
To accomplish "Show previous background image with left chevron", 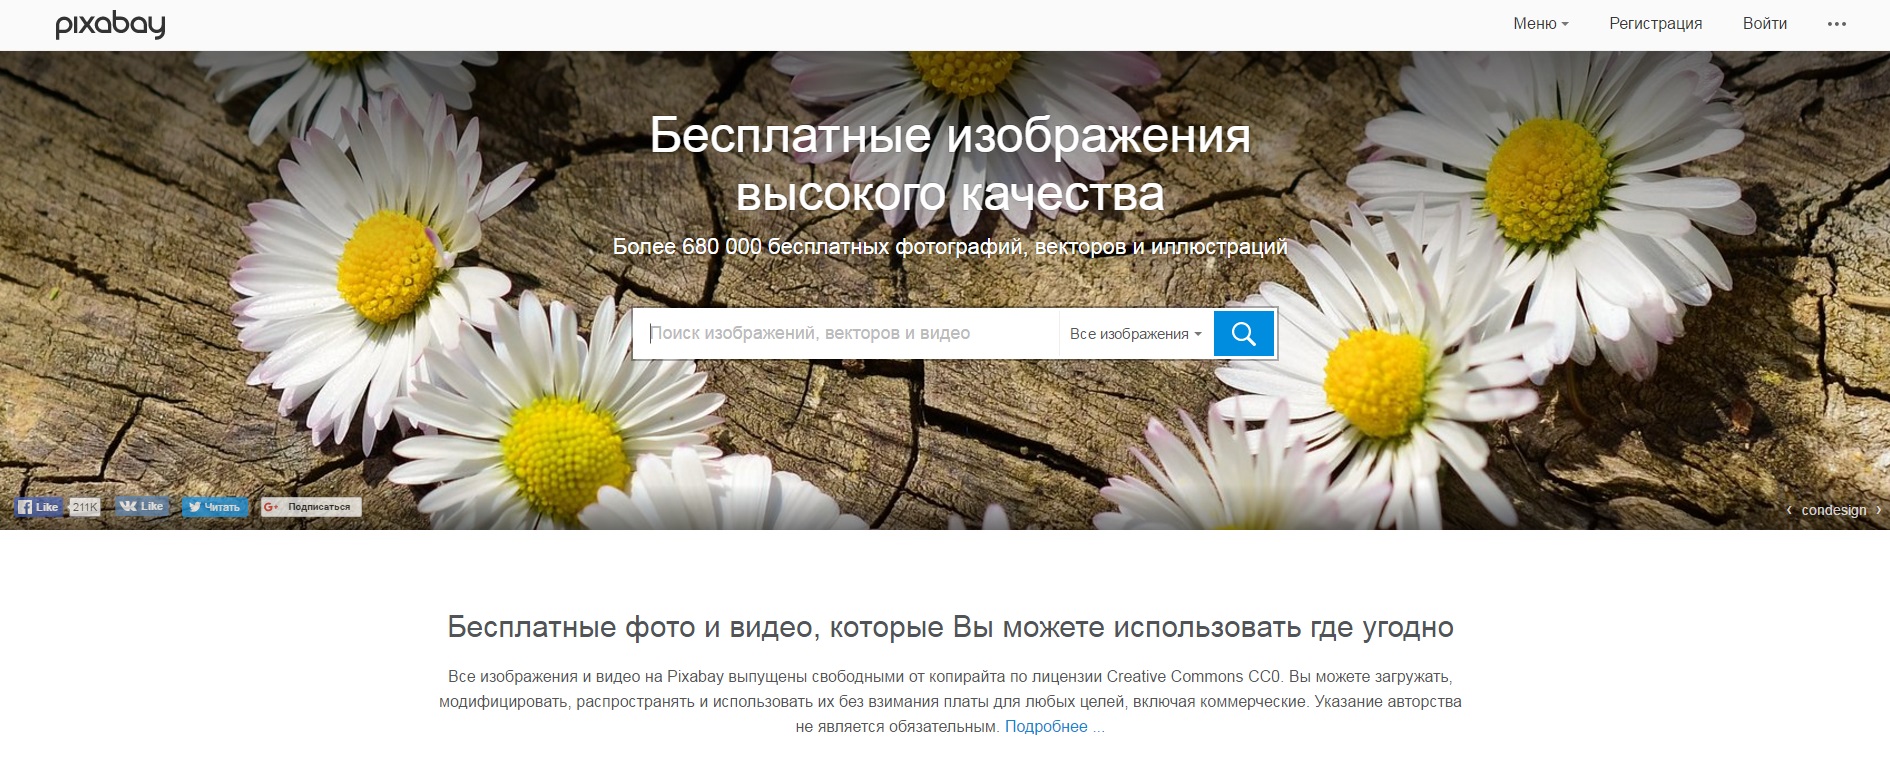I will 1789,510.
